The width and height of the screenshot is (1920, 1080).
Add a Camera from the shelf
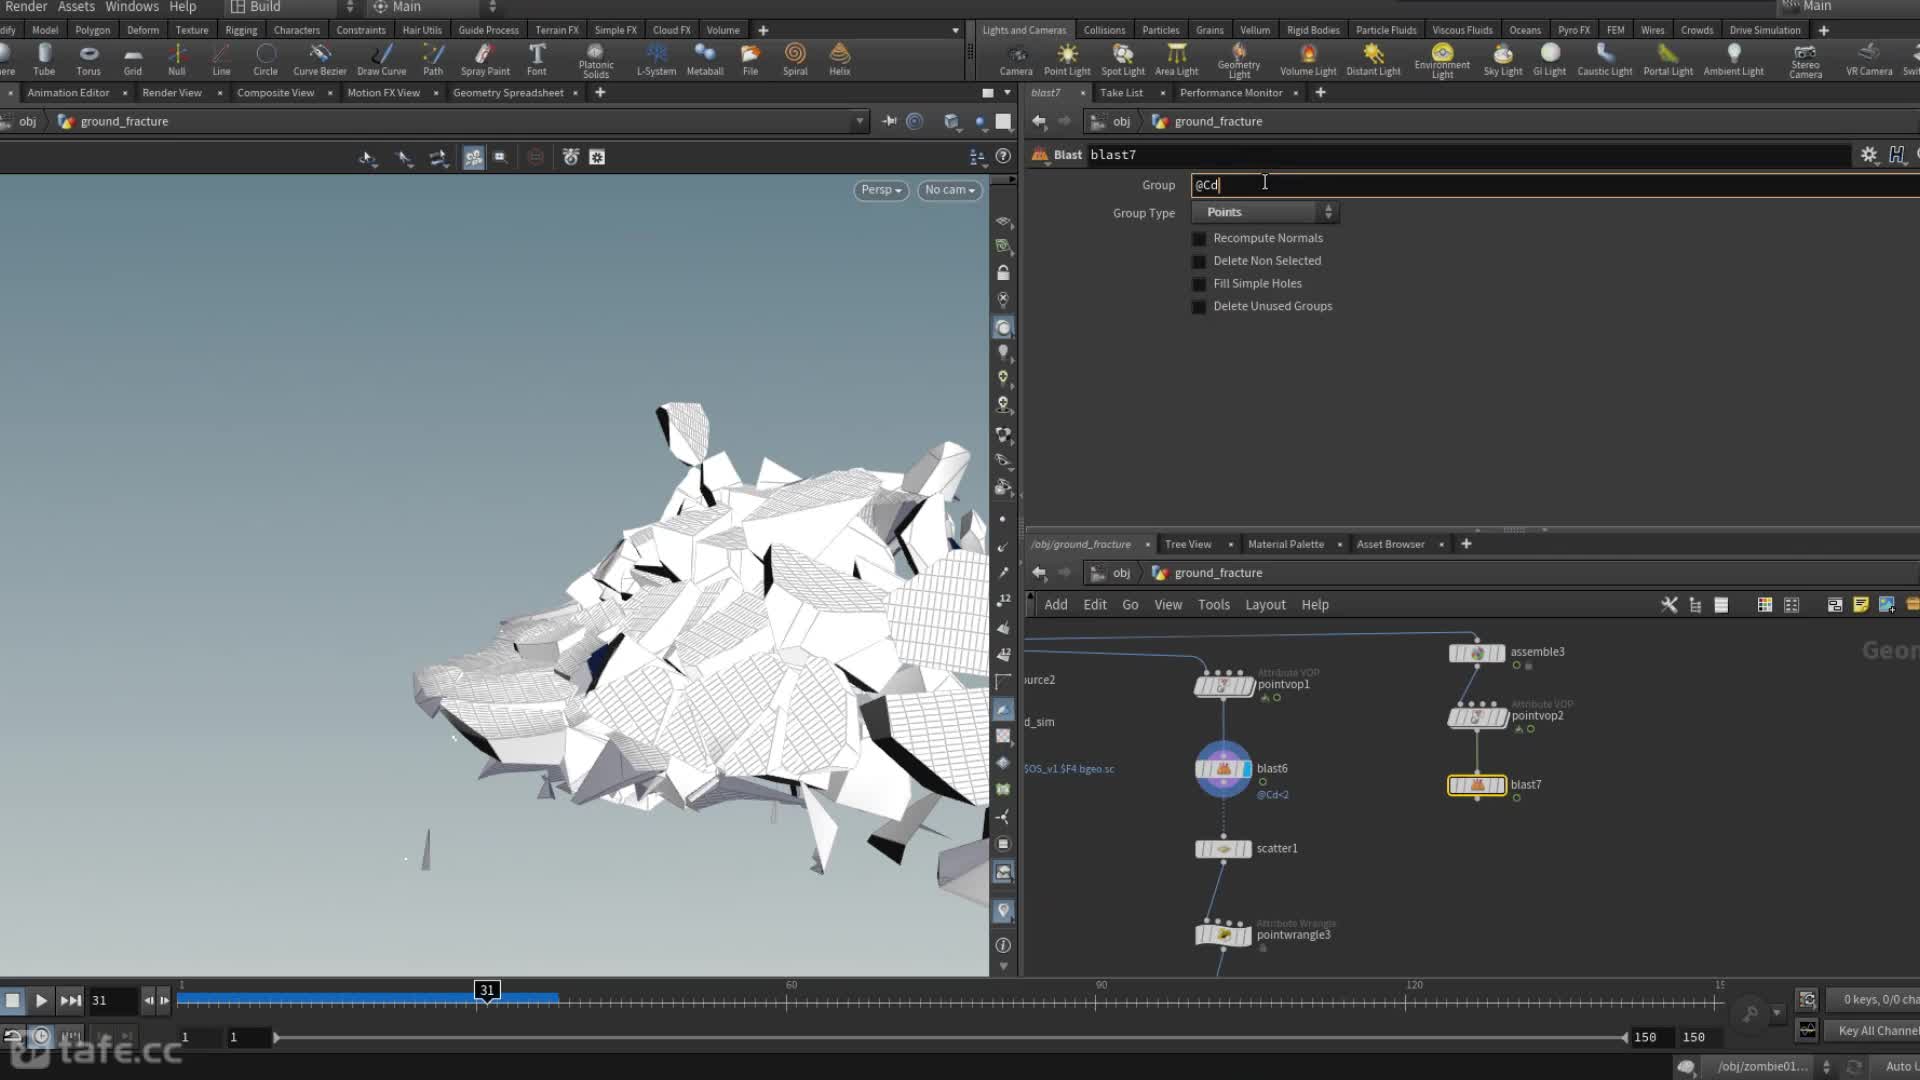click(1016, 59)
